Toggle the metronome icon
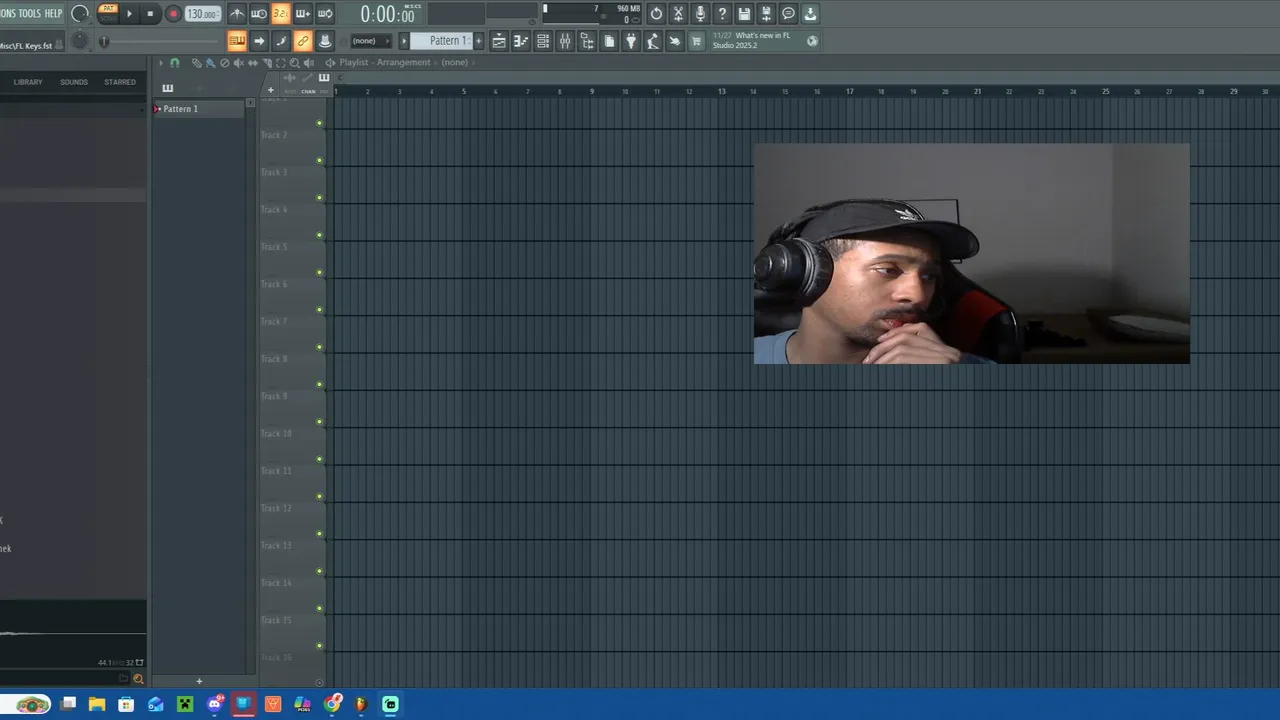 pos(237,13)
